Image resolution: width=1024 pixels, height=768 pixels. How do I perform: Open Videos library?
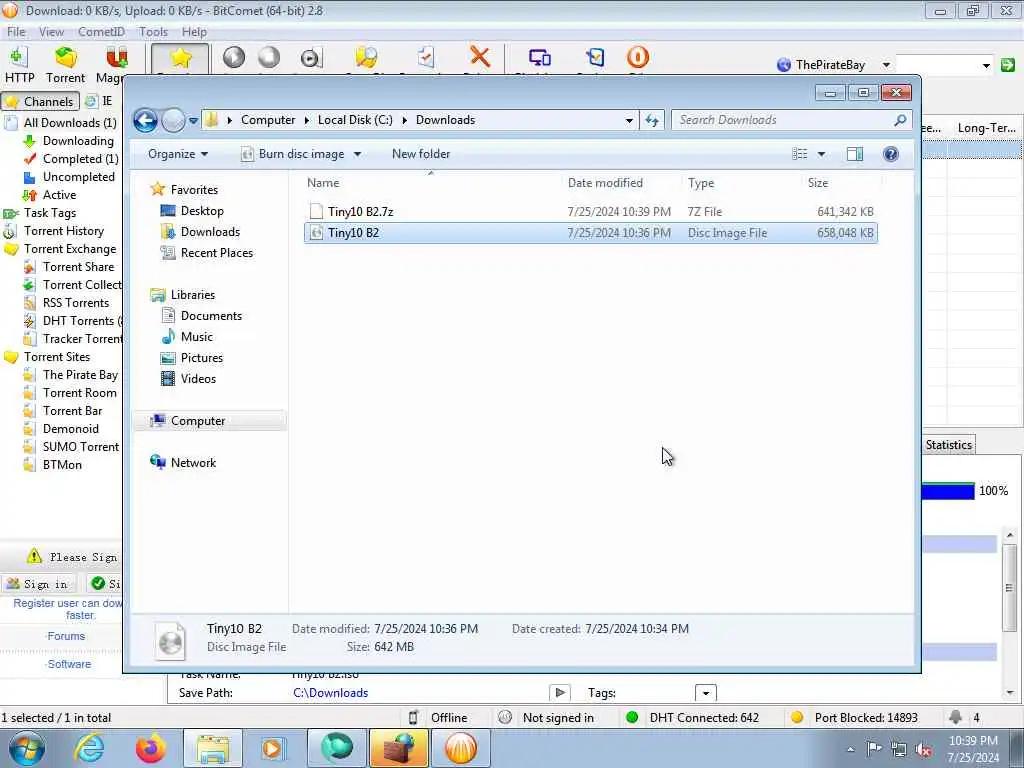click(x=198, y=378)
